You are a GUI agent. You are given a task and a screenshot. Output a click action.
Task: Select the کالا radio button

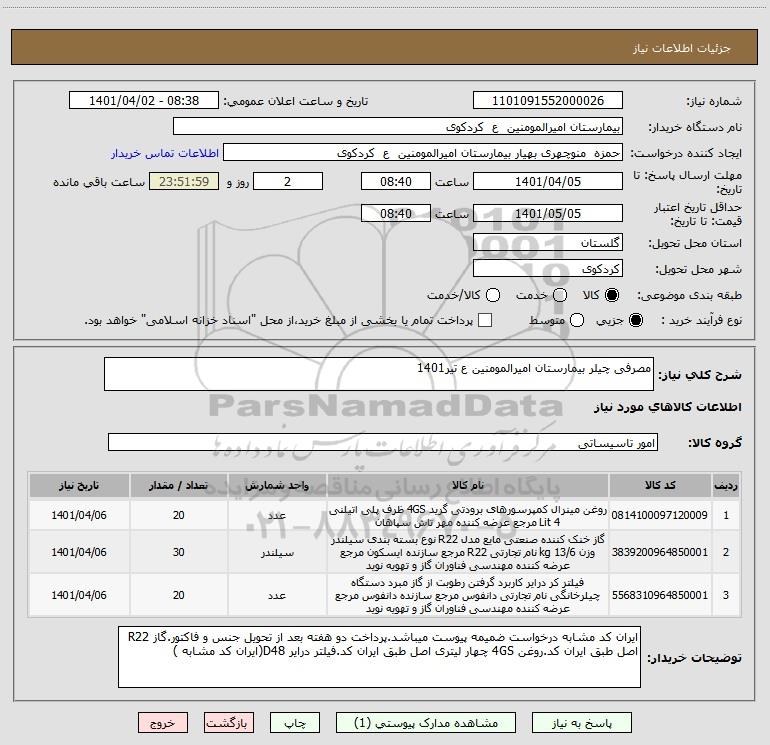click(612, 295)
